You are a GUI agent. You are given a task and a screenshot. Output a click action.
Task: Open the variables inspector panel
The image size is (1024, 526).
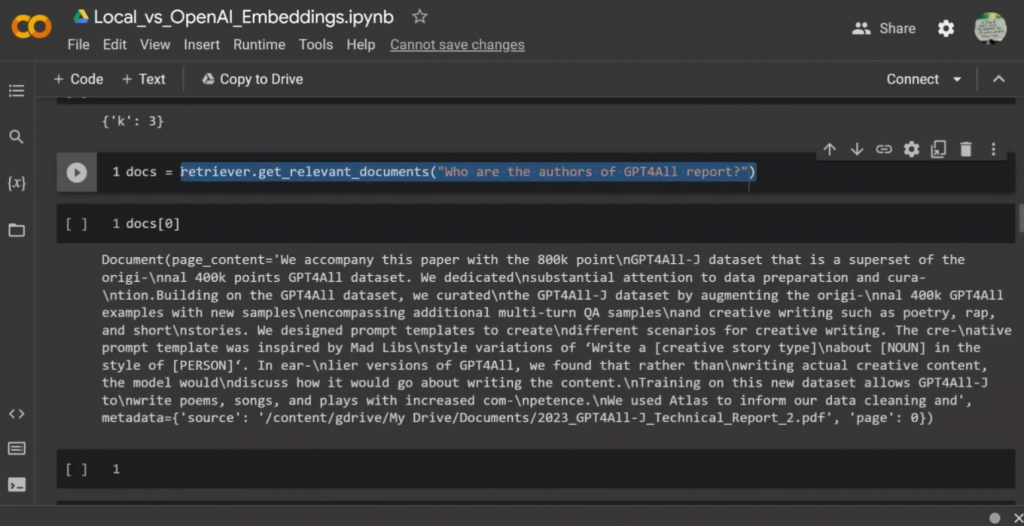pos(16,184)
